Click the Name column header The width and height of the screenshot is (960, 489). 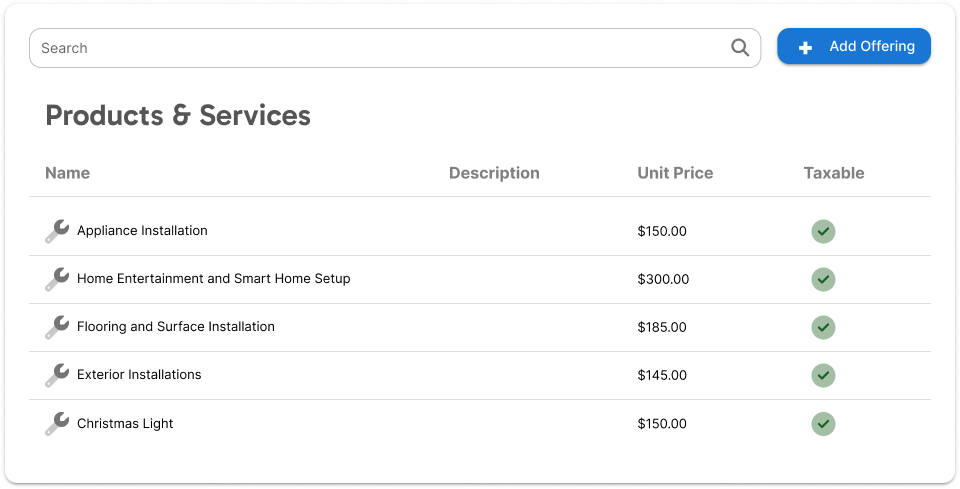pyautogui.click(x=67, y=173)
